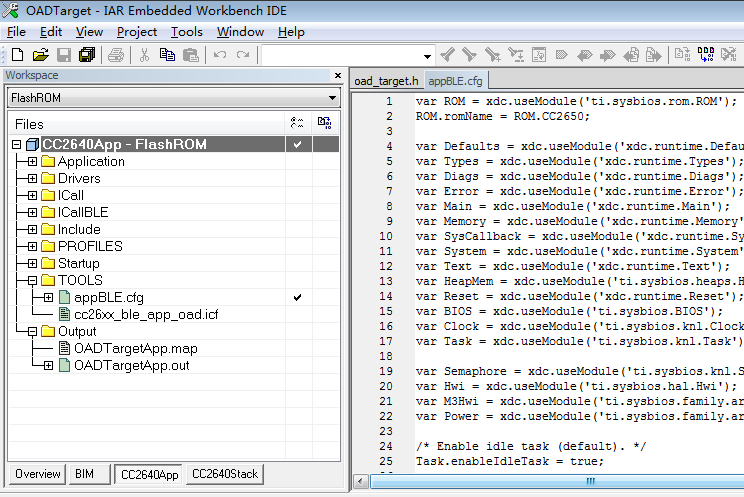744x497 pixels.
Task: Click the Save All icon
Action: pos(87,55)
